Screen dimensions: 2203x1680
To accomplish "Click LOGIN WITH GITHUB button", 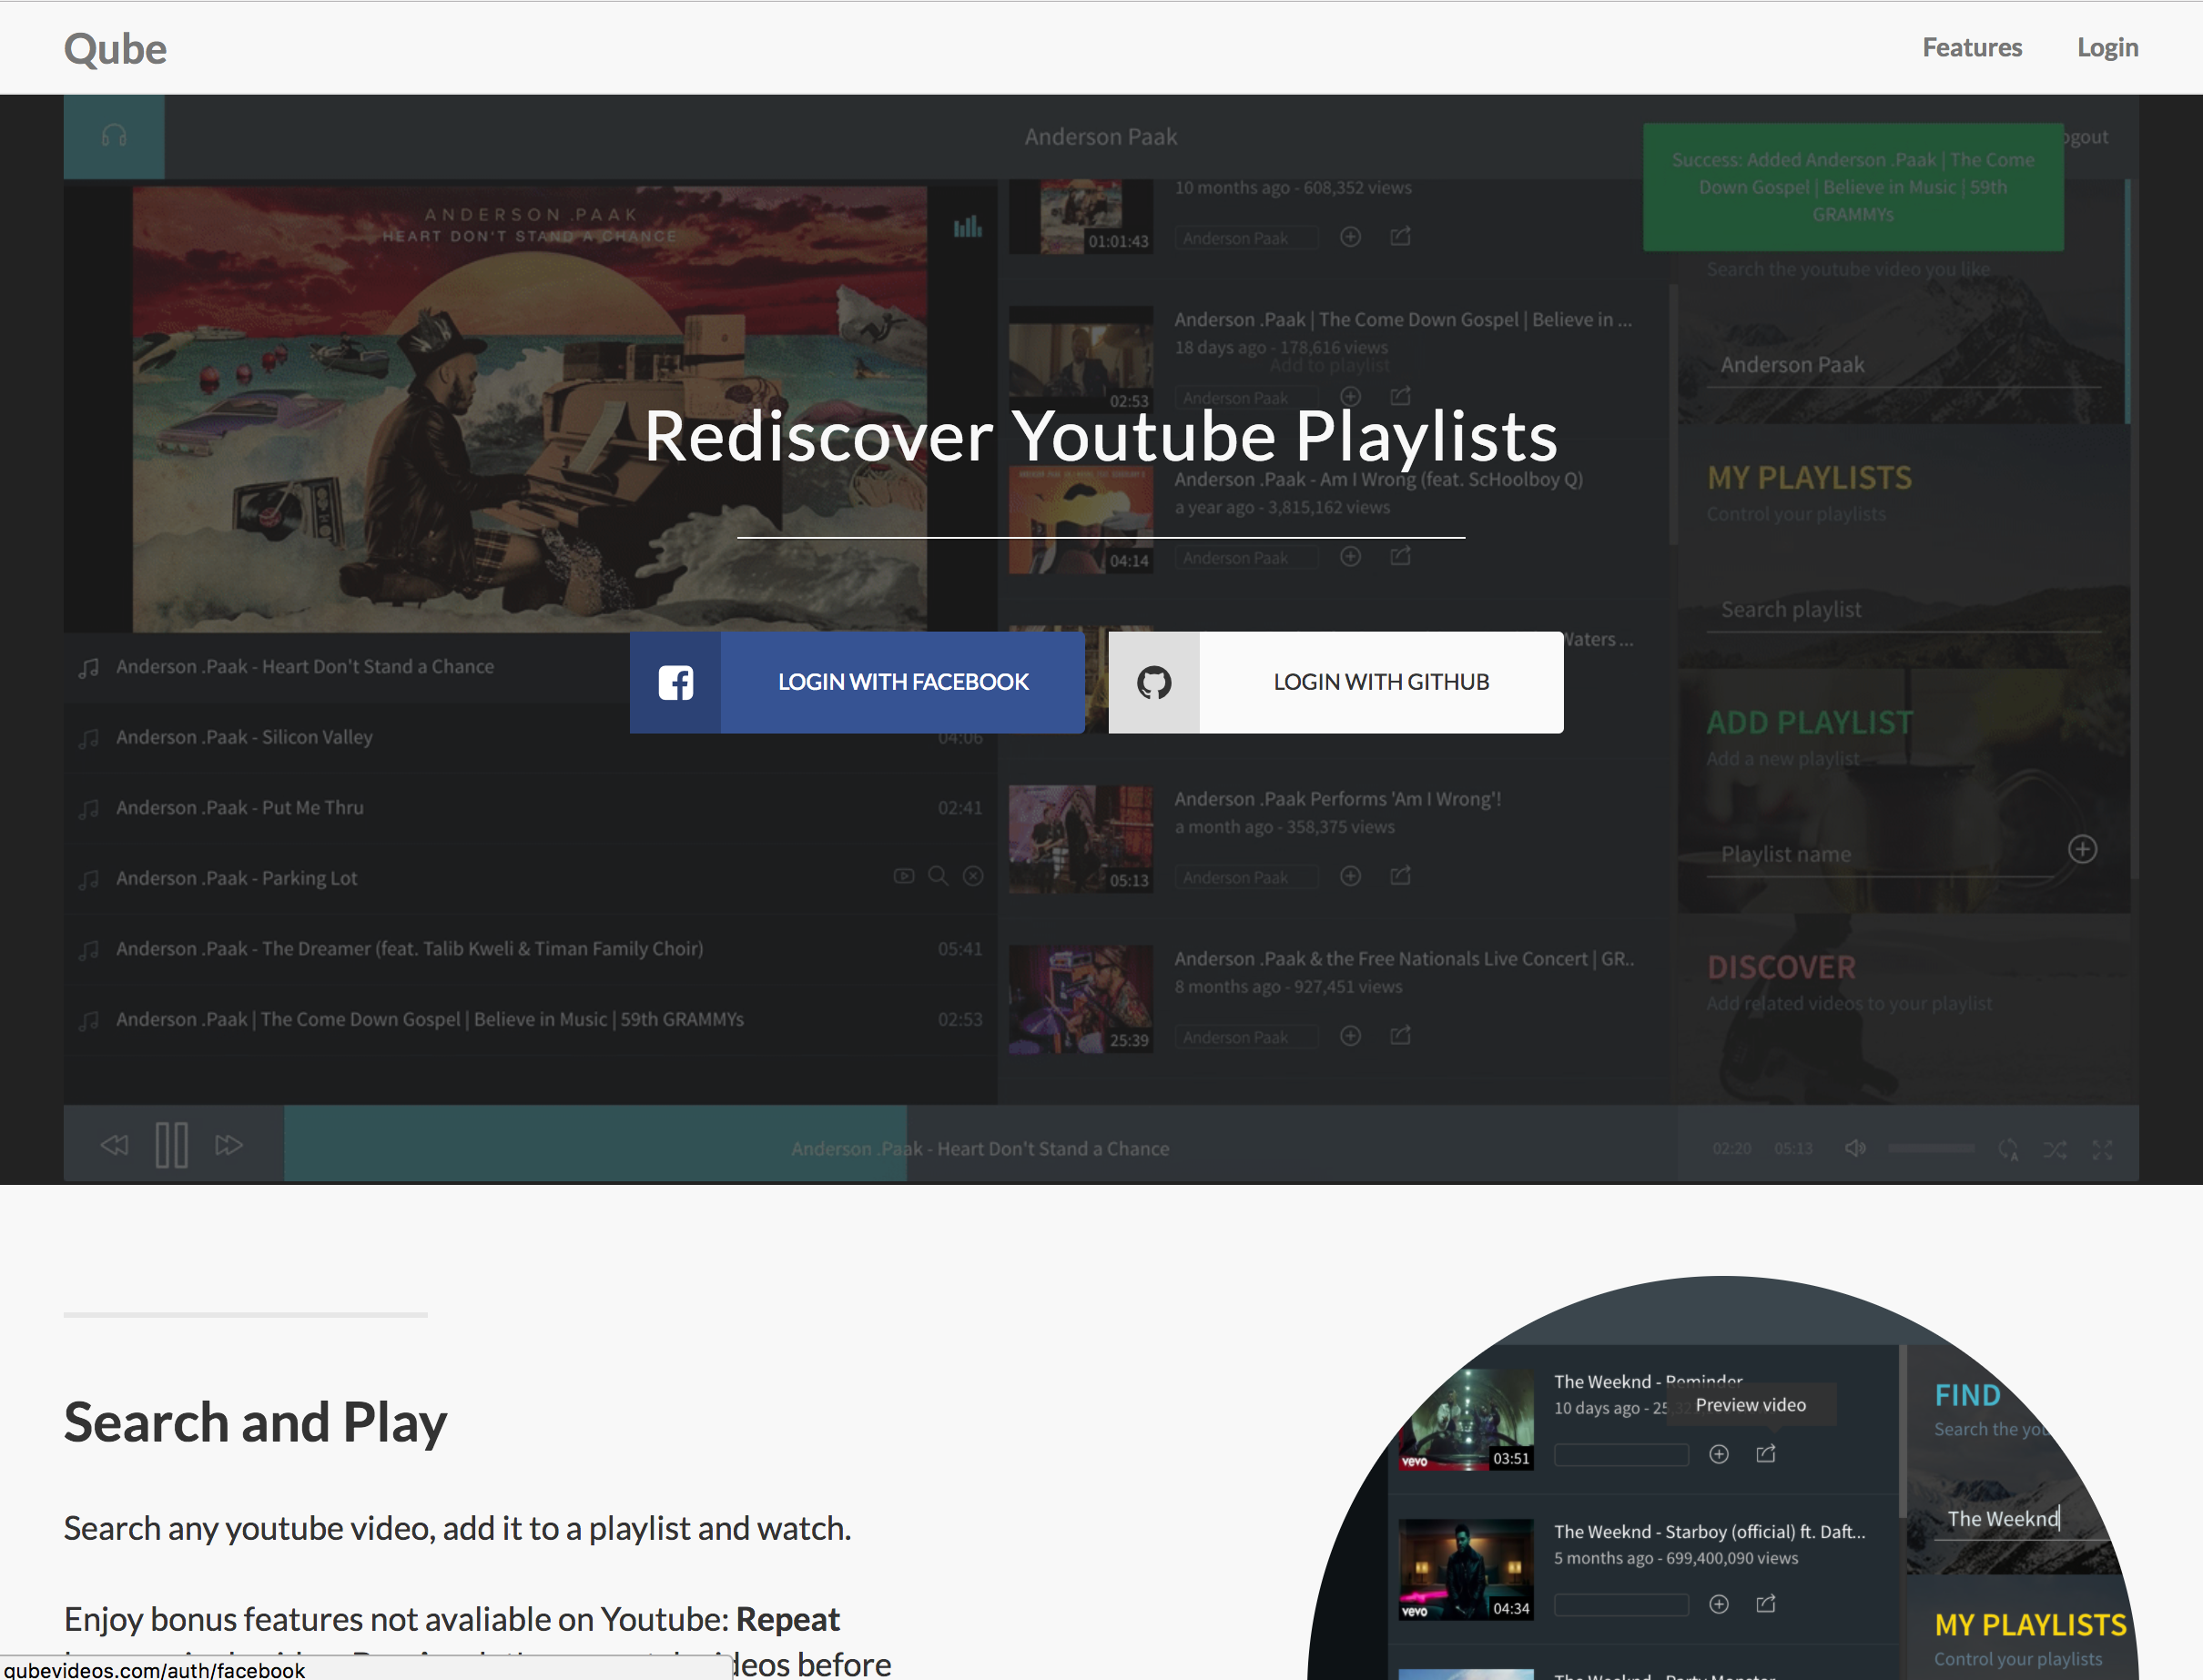I will [1380, 682].
